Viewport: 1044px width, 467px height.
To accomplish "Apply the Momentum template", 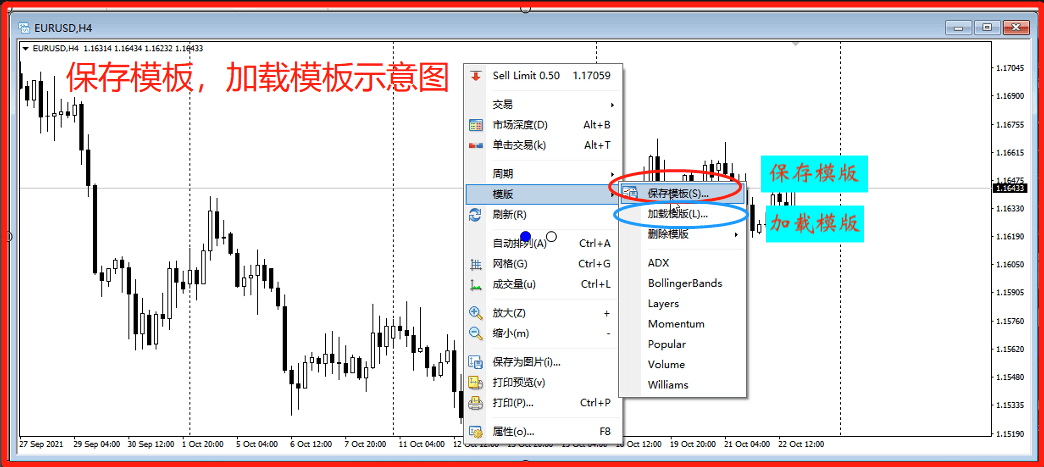I will click(682, 324).
